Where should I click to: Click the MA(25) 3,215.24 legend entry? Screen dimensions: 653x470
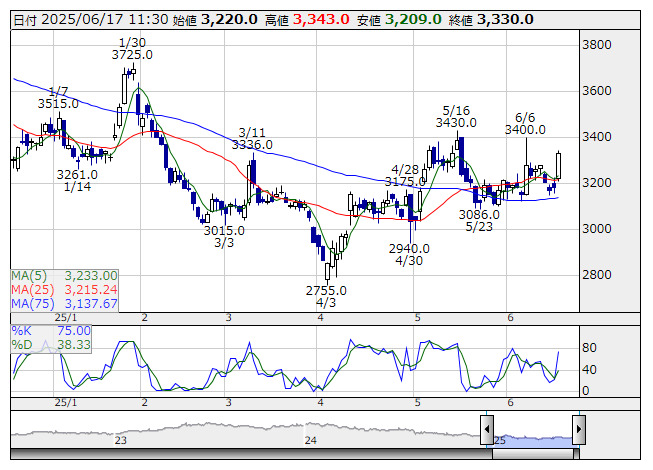[x=64, y=289]
